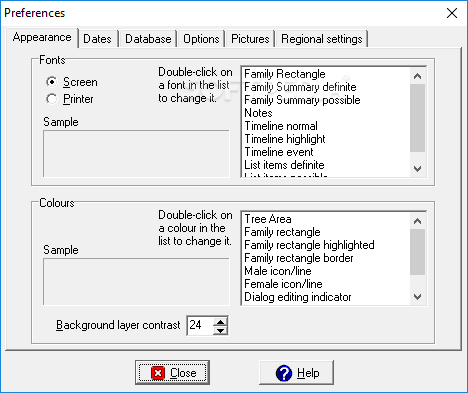Click the Colours list scrollbar thumb
Screen dimensions: 468x393
[x=417, y=252]
